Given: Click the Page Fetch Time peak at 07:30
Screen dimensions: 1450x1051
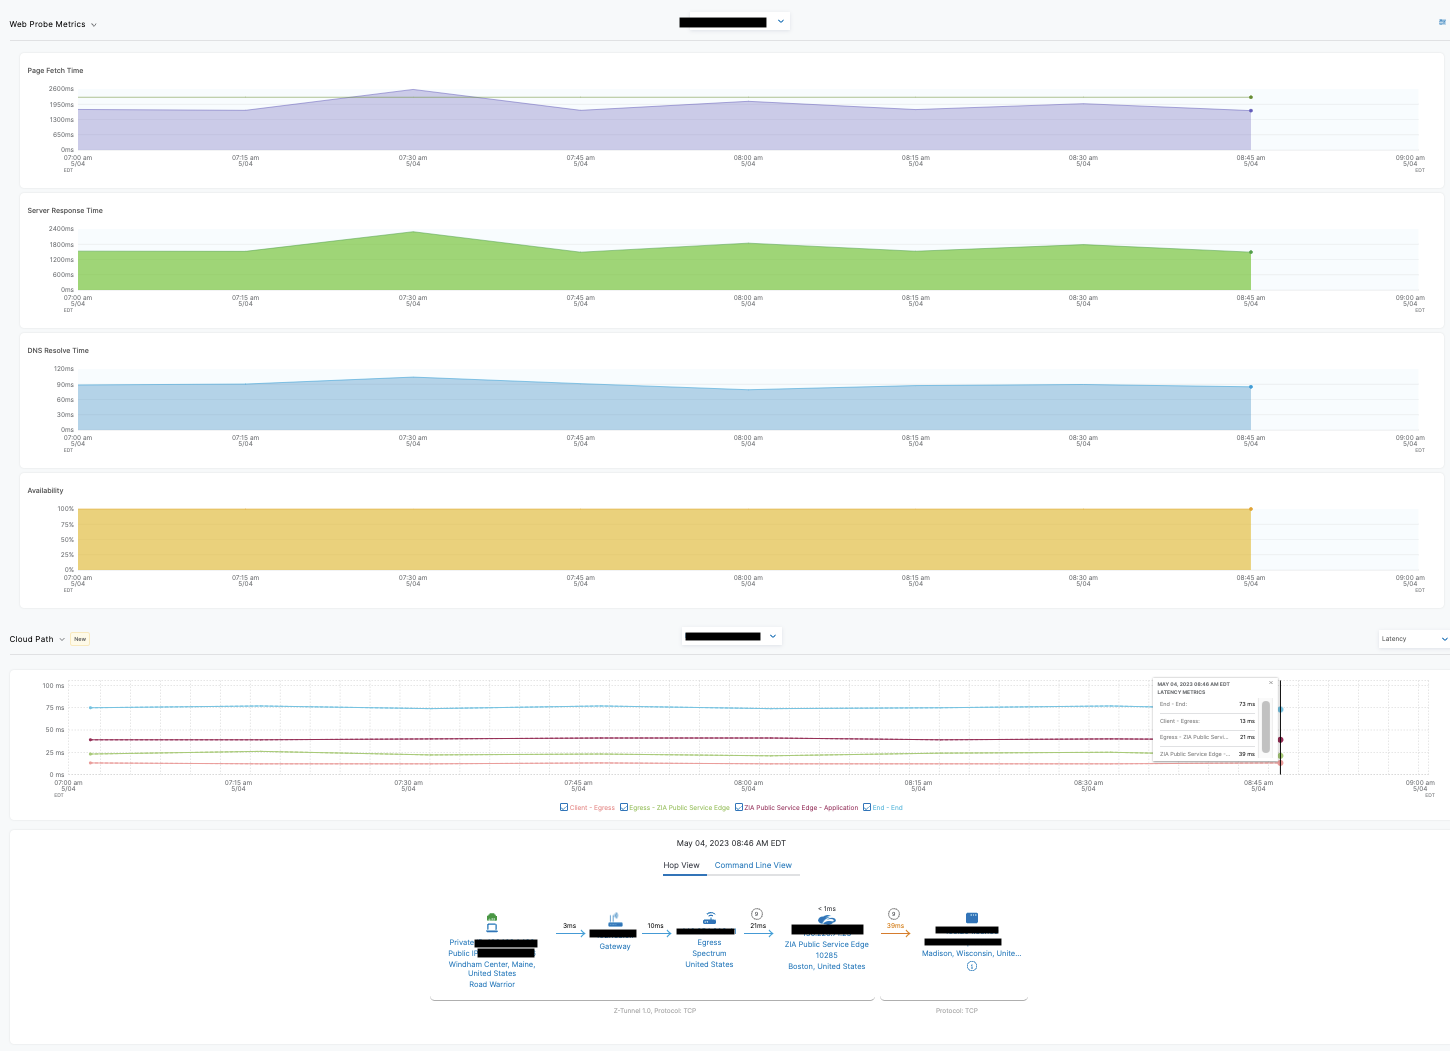Looking at the screenshot, I should point(413,89).
